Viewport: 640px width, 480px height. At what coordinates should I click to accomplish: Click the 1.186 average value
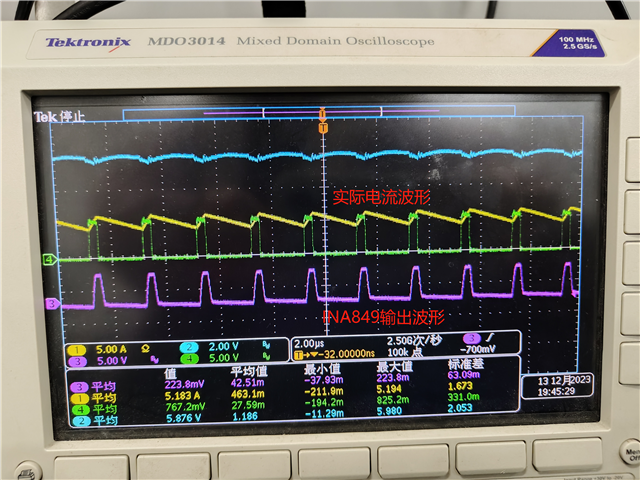pyautogui.click(x=245, y=416)
